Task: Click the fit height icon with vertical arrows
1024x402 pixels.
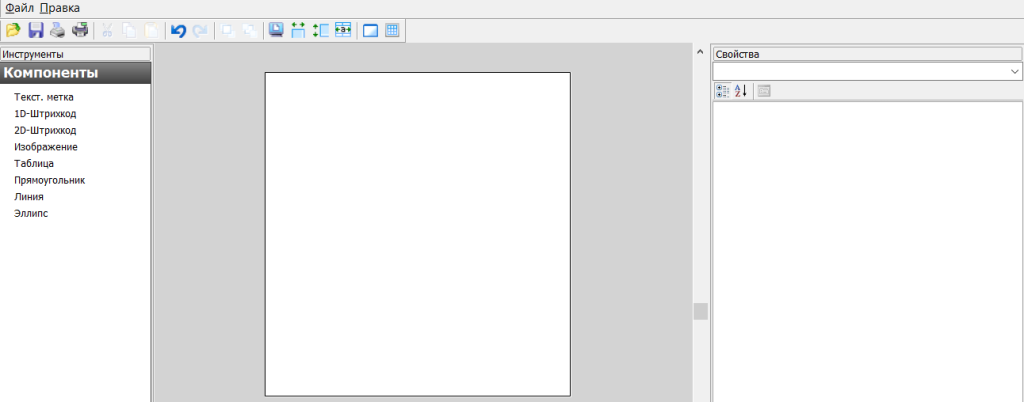Action: [321, 30]
